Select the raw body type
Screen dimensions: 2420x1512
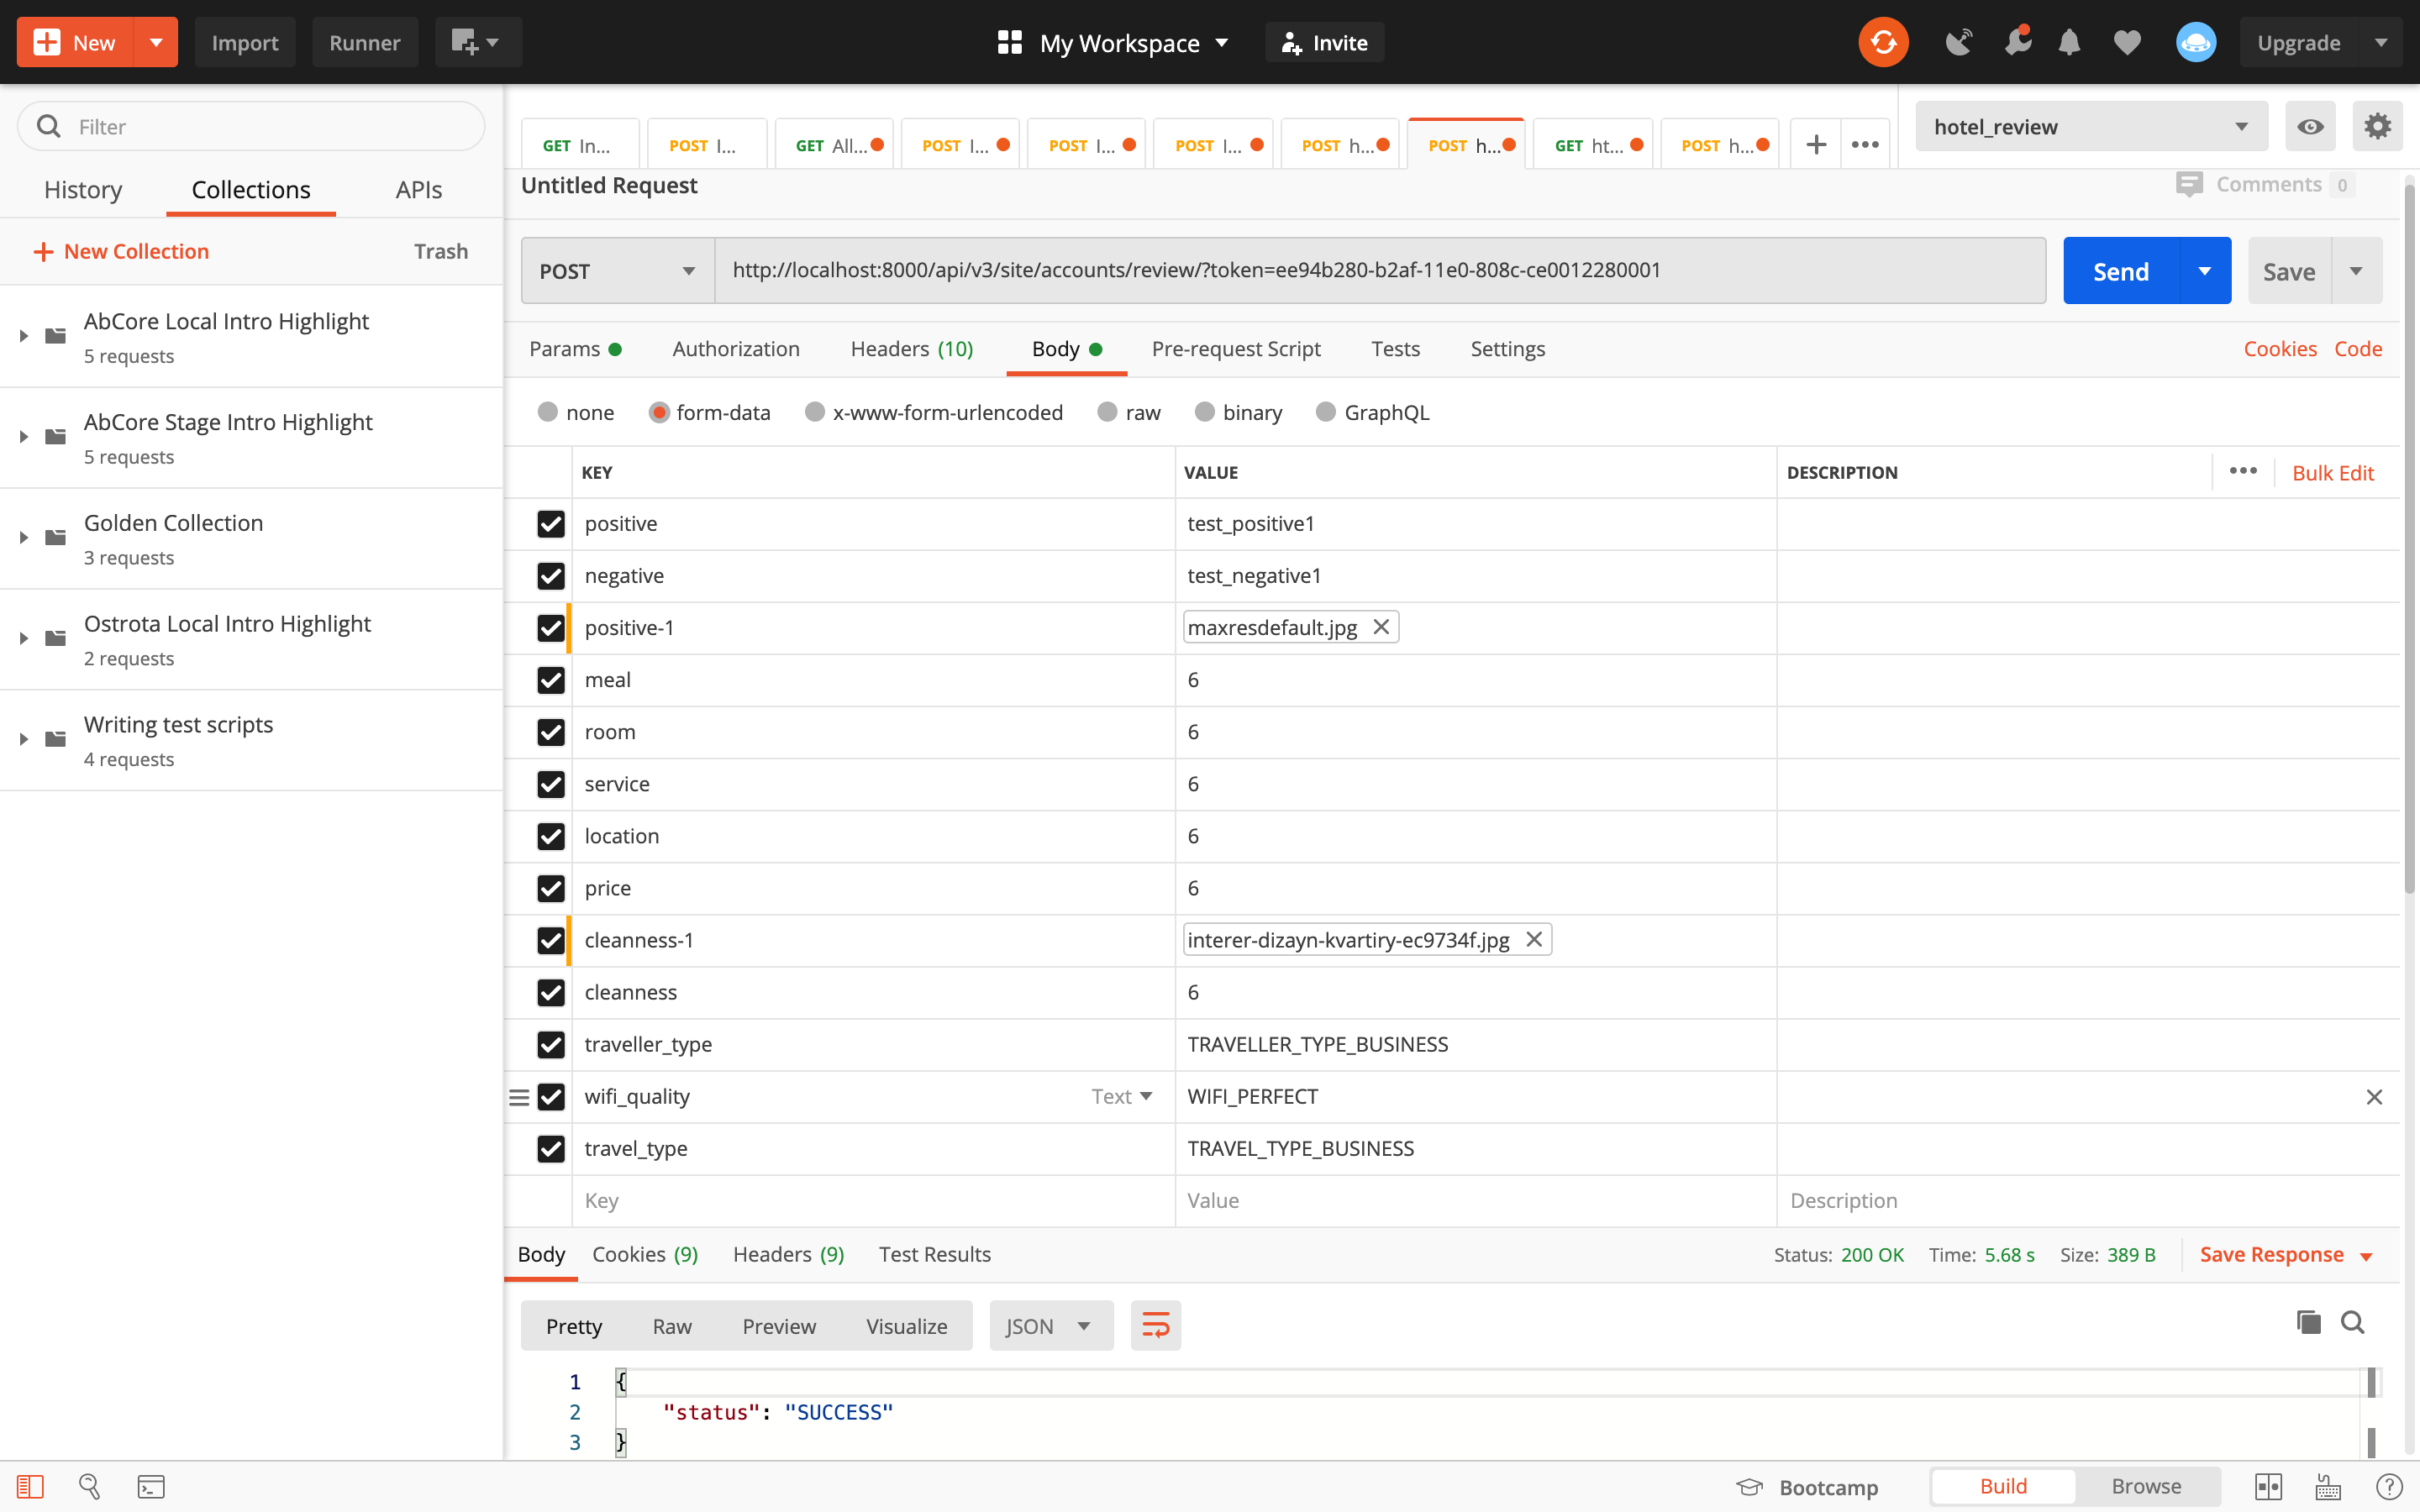[x=1107, y=412]
